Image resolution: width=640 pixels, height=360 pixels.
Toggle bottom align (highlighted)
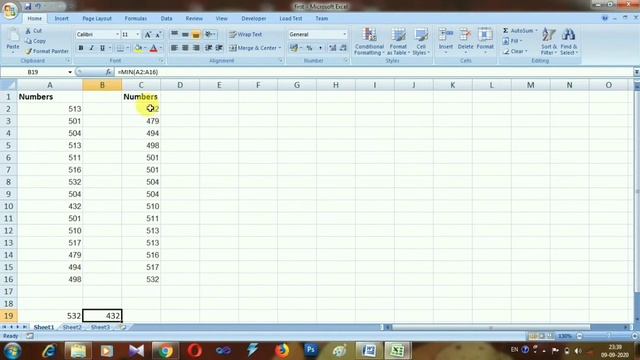point(196,34)
